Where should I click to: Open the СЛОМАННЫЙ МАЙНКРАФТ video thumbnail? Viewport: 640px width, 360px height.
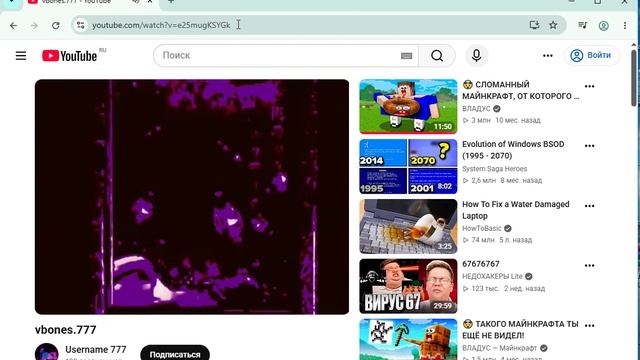pyautogui.click(x=408, y=107)
